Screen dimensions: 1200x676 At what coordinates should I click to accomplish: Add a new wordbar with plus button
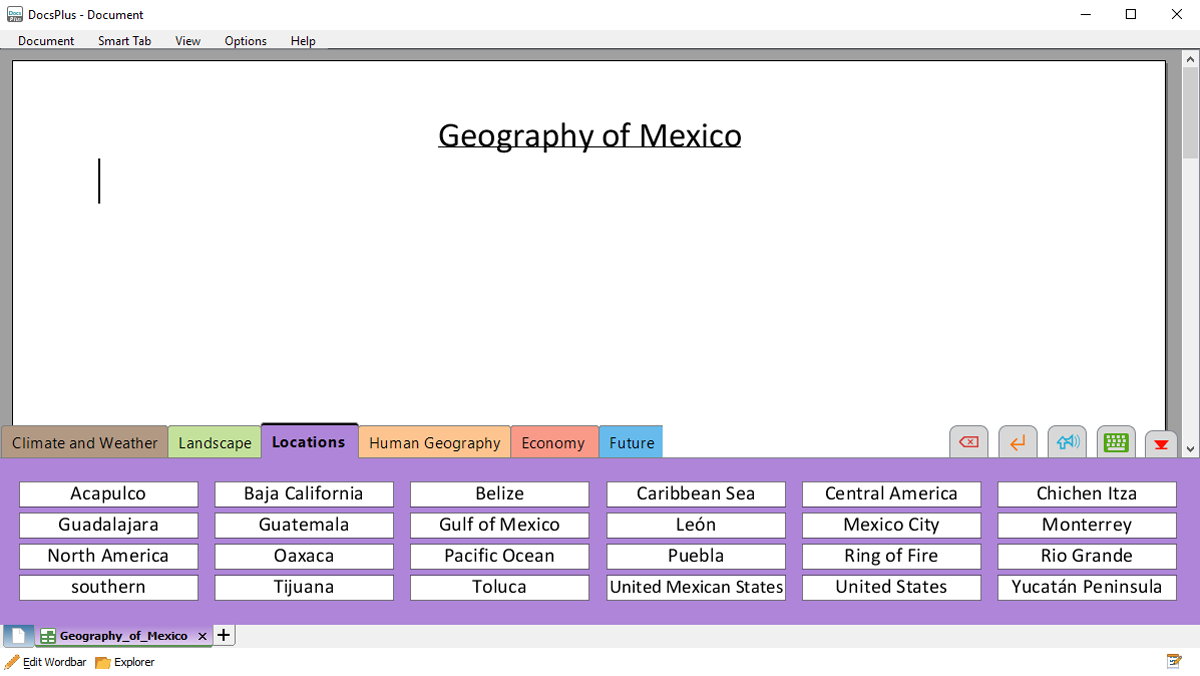[224, 635]
